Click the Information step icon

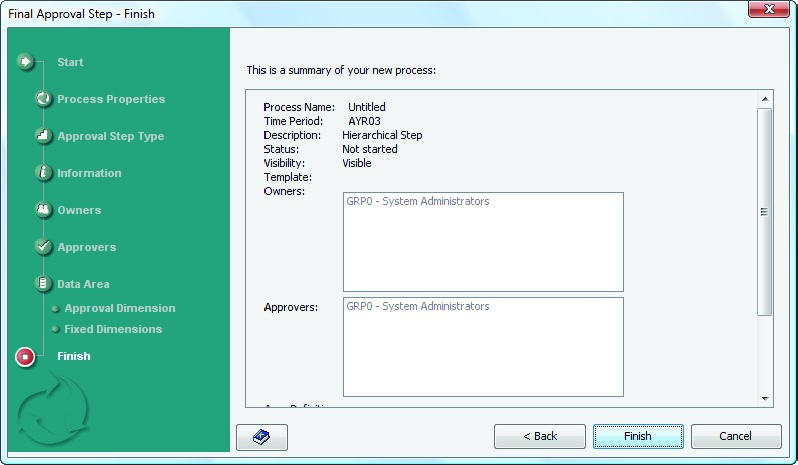[x=43, y=173]
